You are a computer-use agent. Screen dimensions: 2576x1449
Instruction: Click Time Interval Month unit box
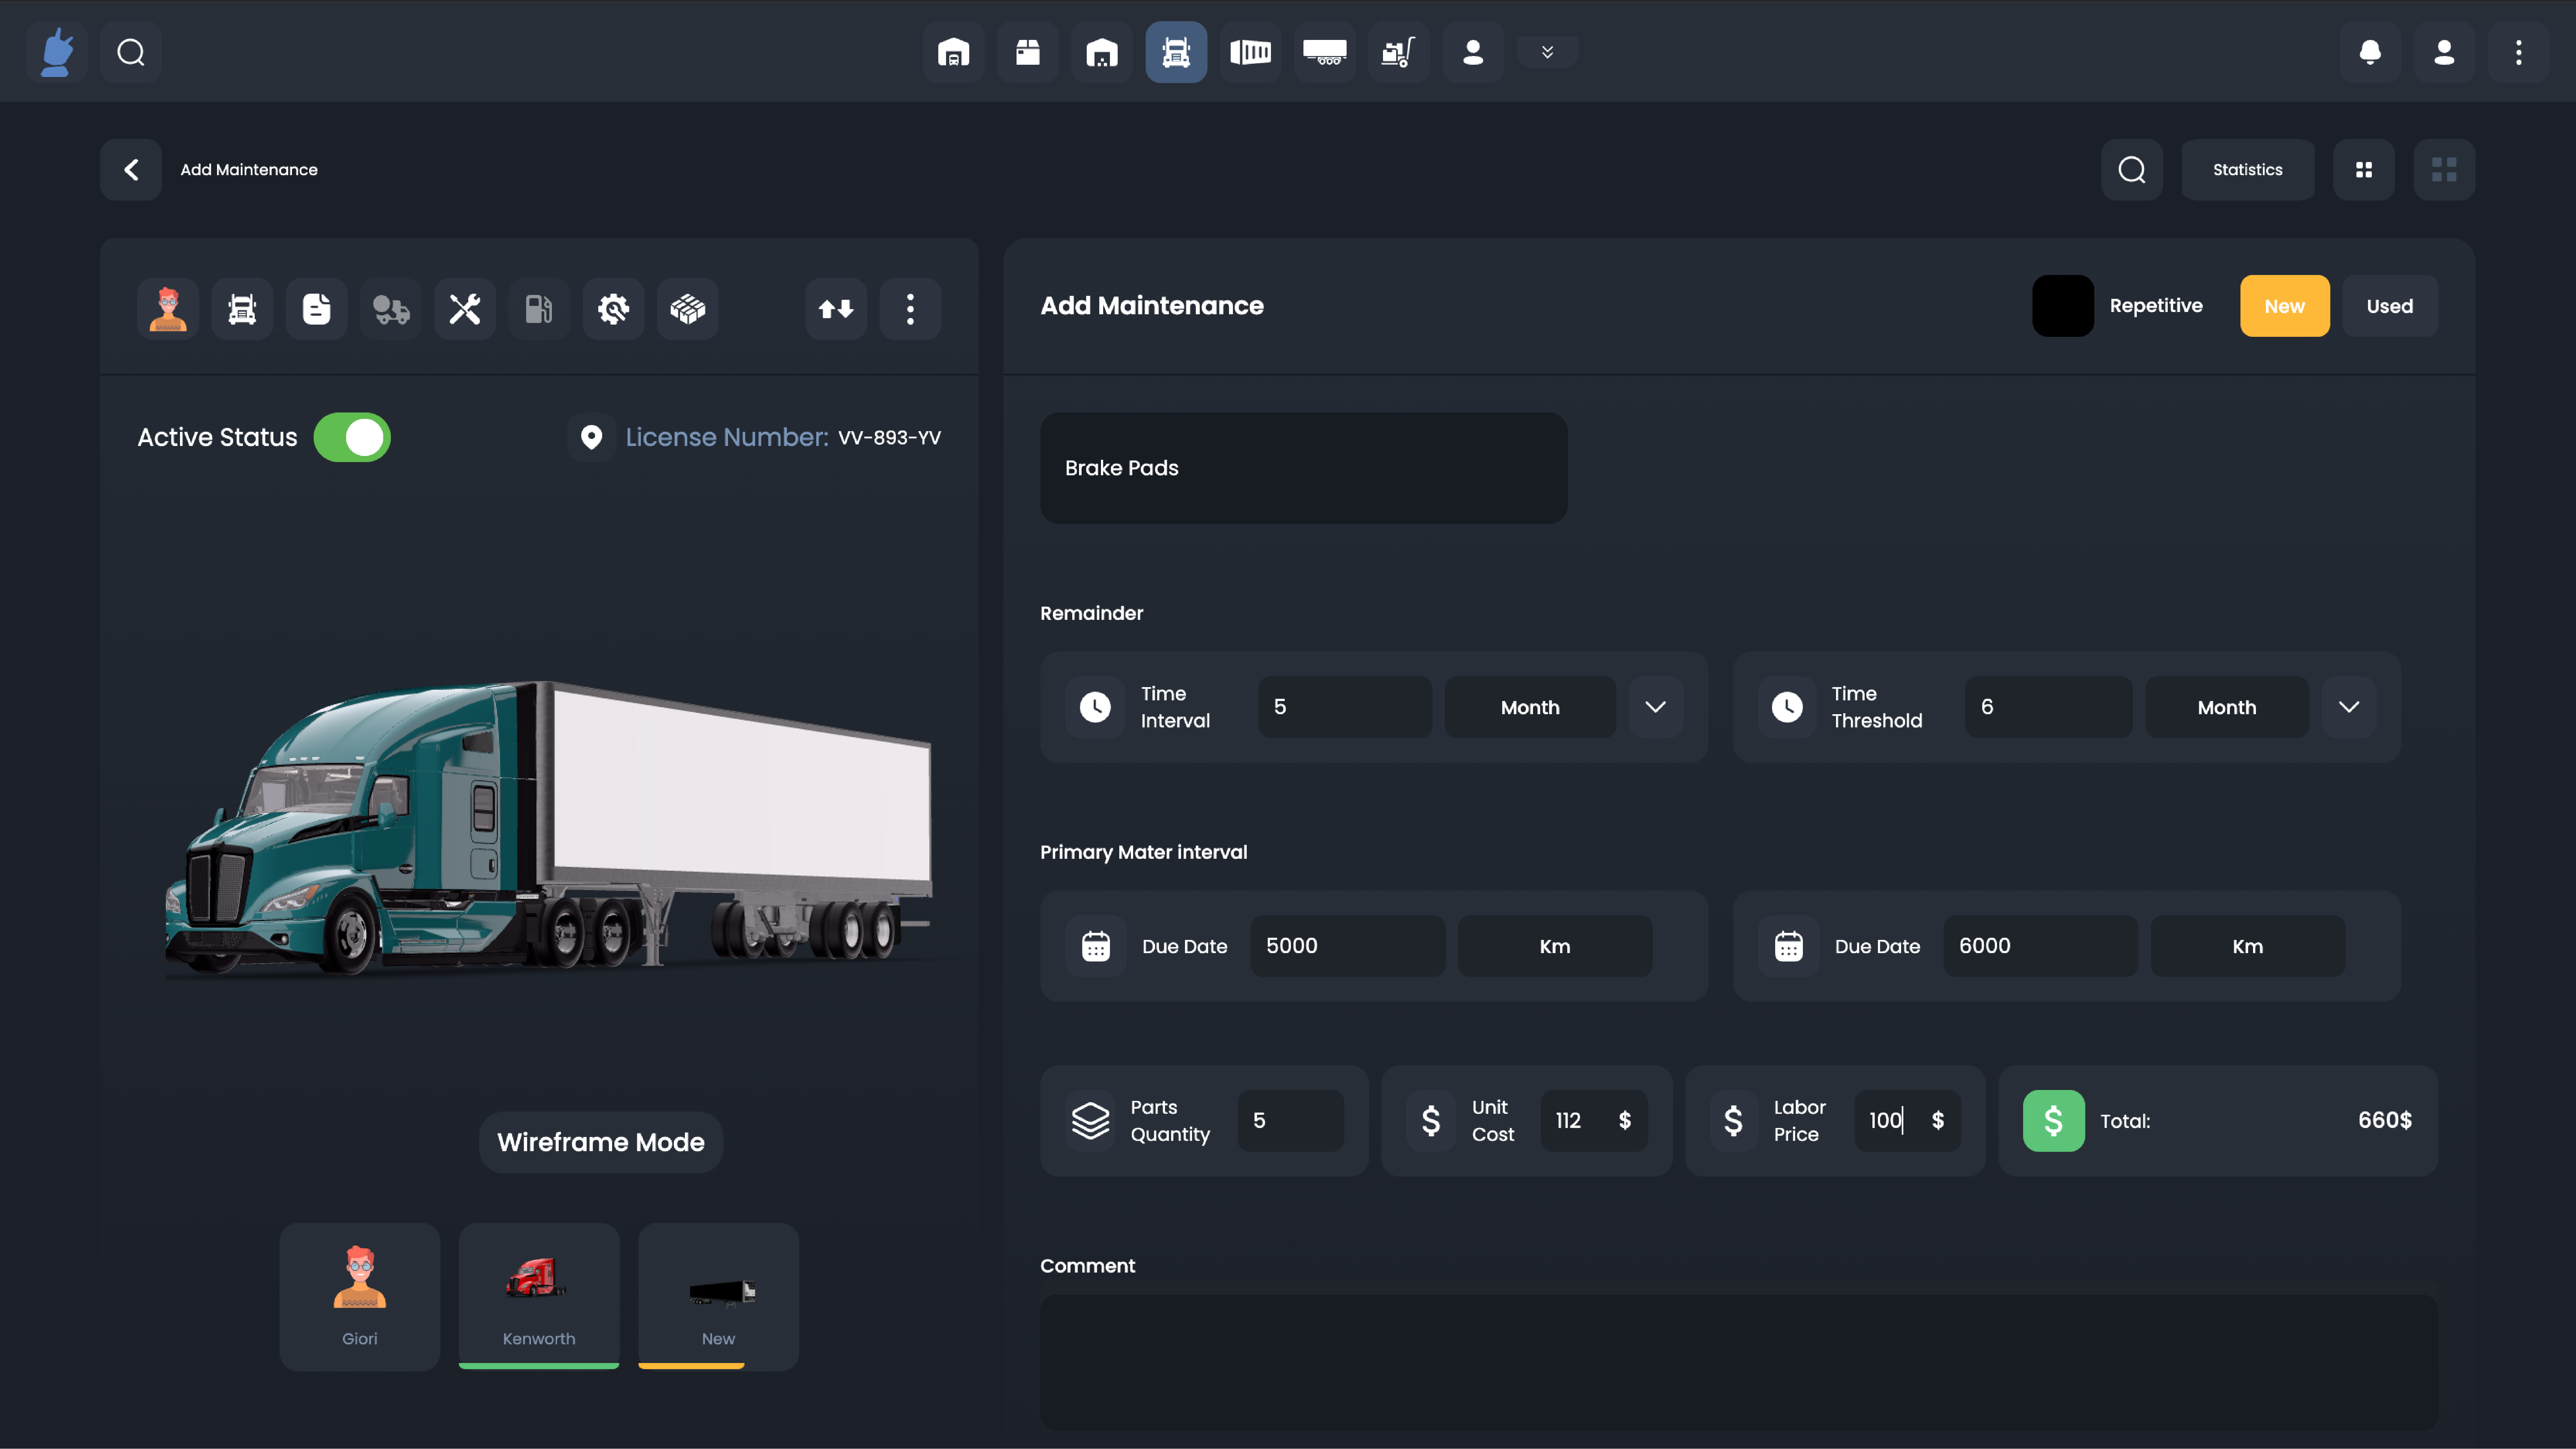(1530, 707)
